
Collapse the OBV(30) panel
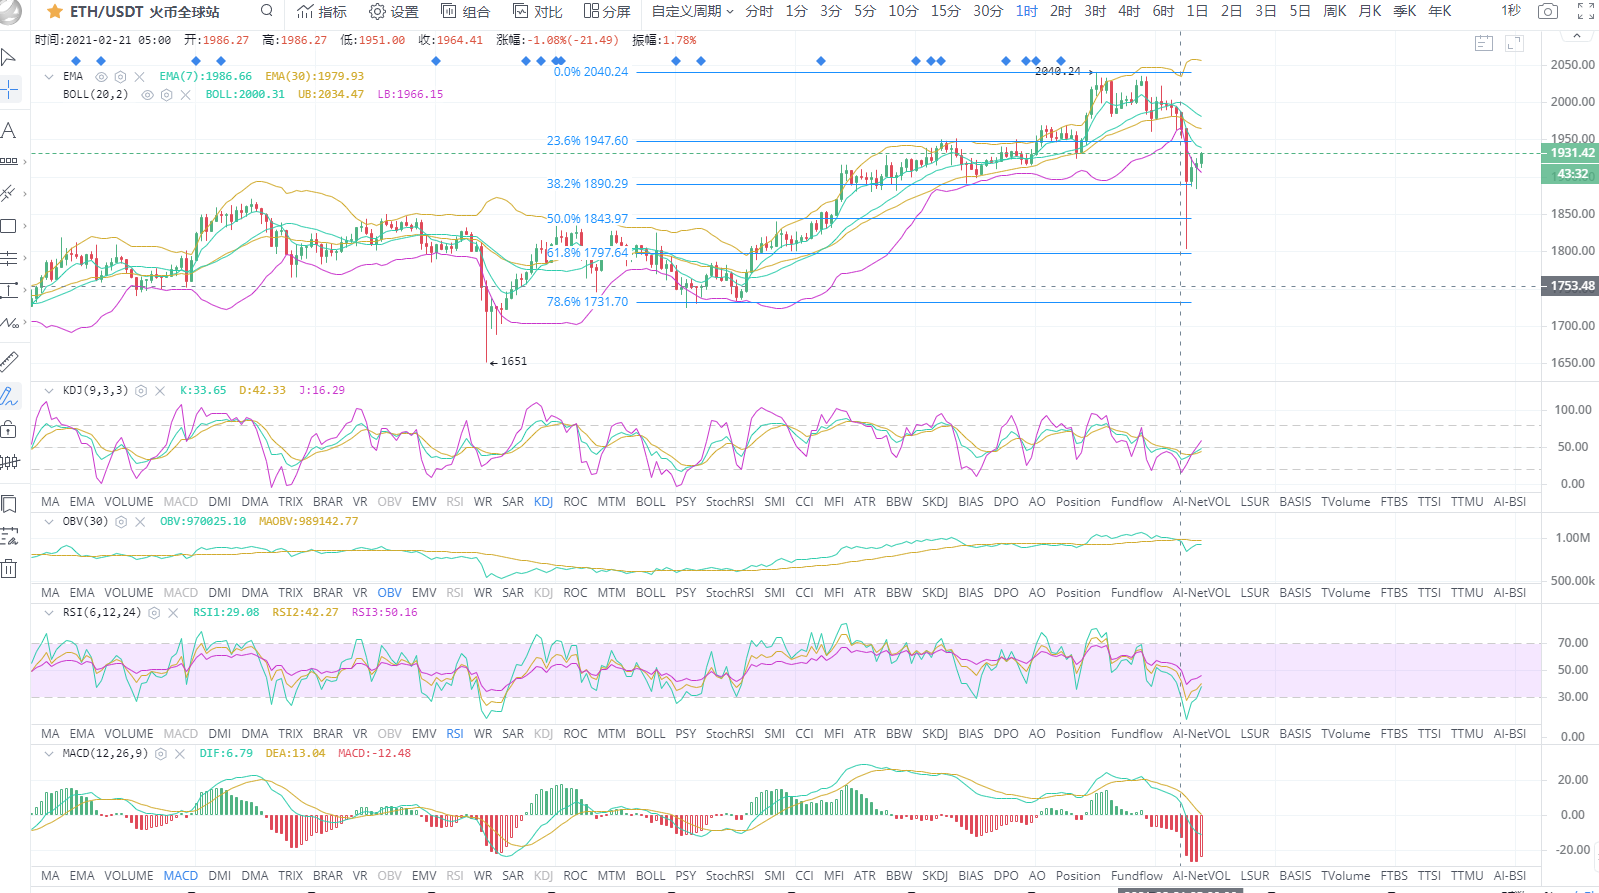coord(49,521)
